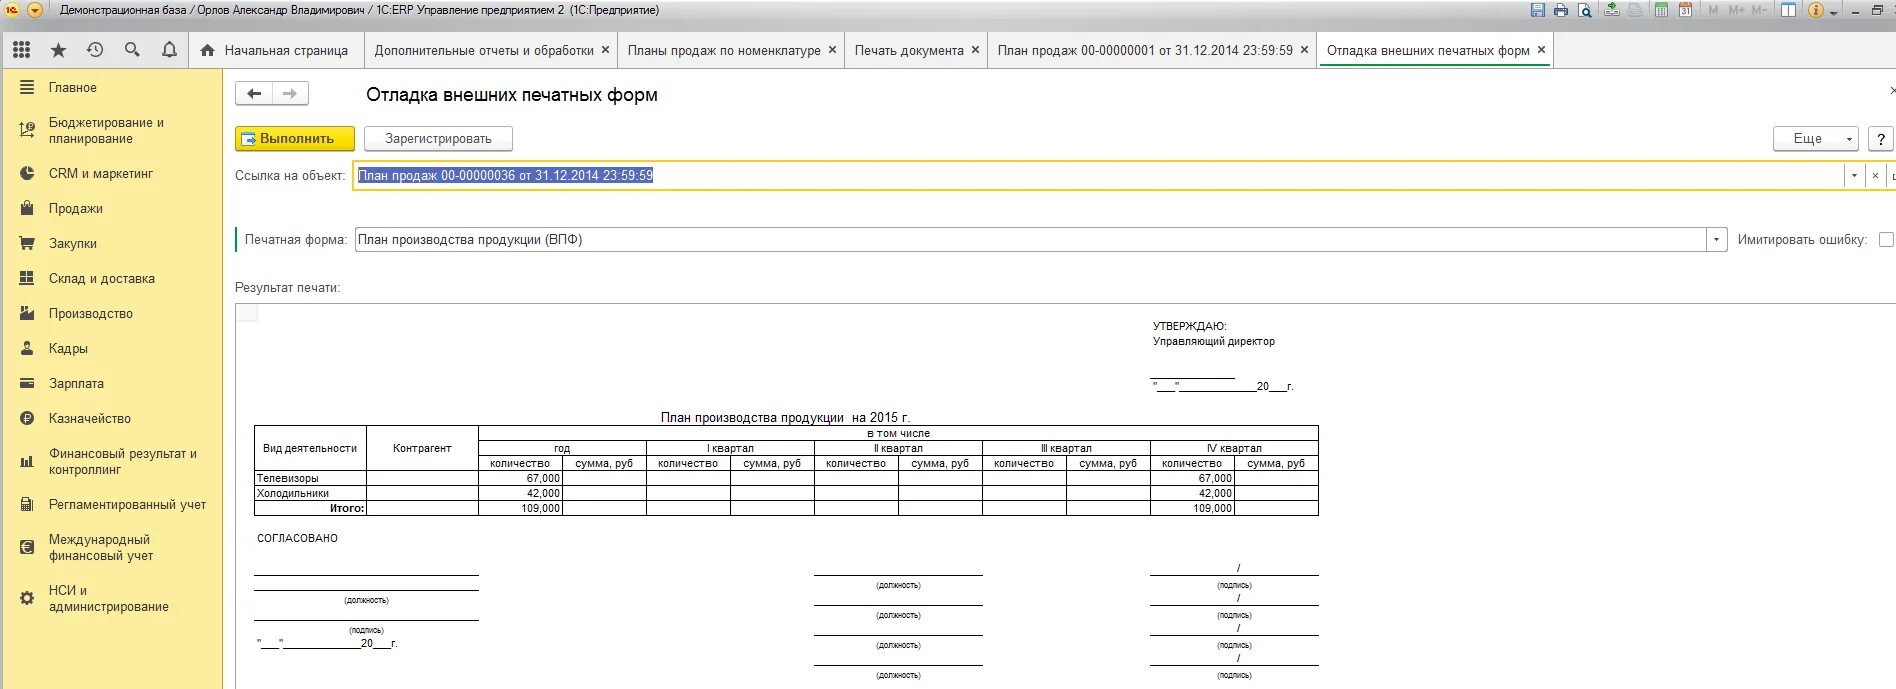
Task: Close the Отладка внешних печатных форм tab
Action: pyautogui.click(x=1541, y=50)
